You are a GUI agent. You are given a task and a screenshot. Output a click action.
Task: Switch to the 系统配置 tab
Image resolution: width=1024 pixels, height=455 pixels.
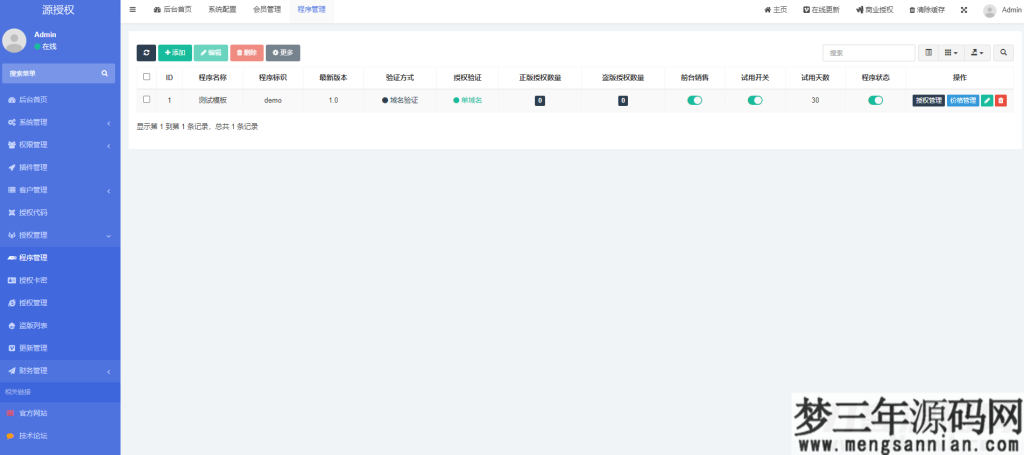[x=222, y=10]
